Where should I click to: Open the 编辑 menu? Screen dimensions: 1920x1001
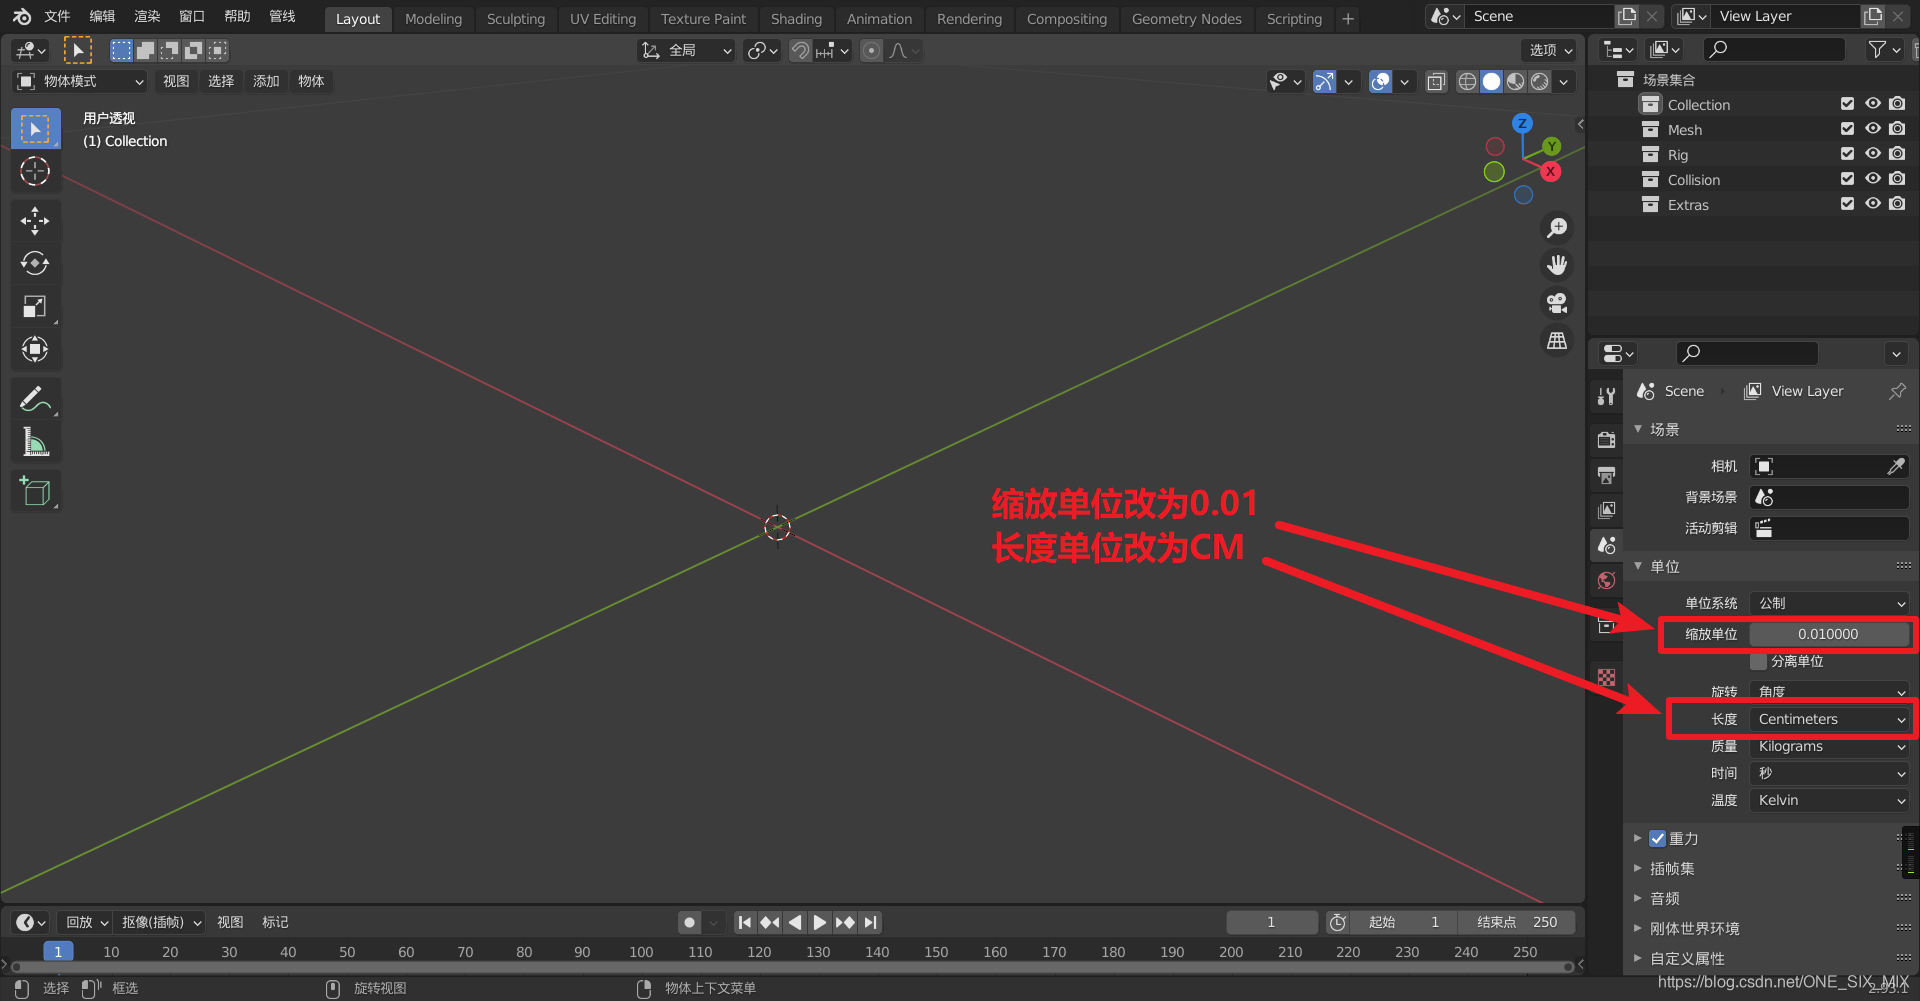click(102, 16)
